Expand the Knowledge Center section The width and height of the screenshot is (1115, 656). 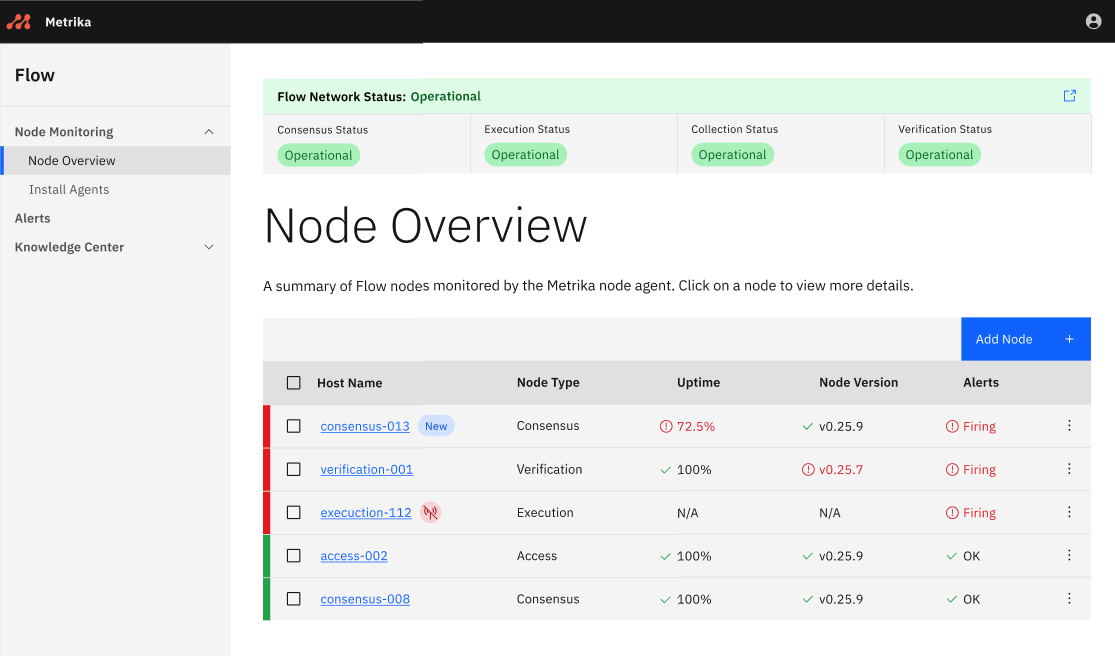pyautogui.click(x=208, y=247)
